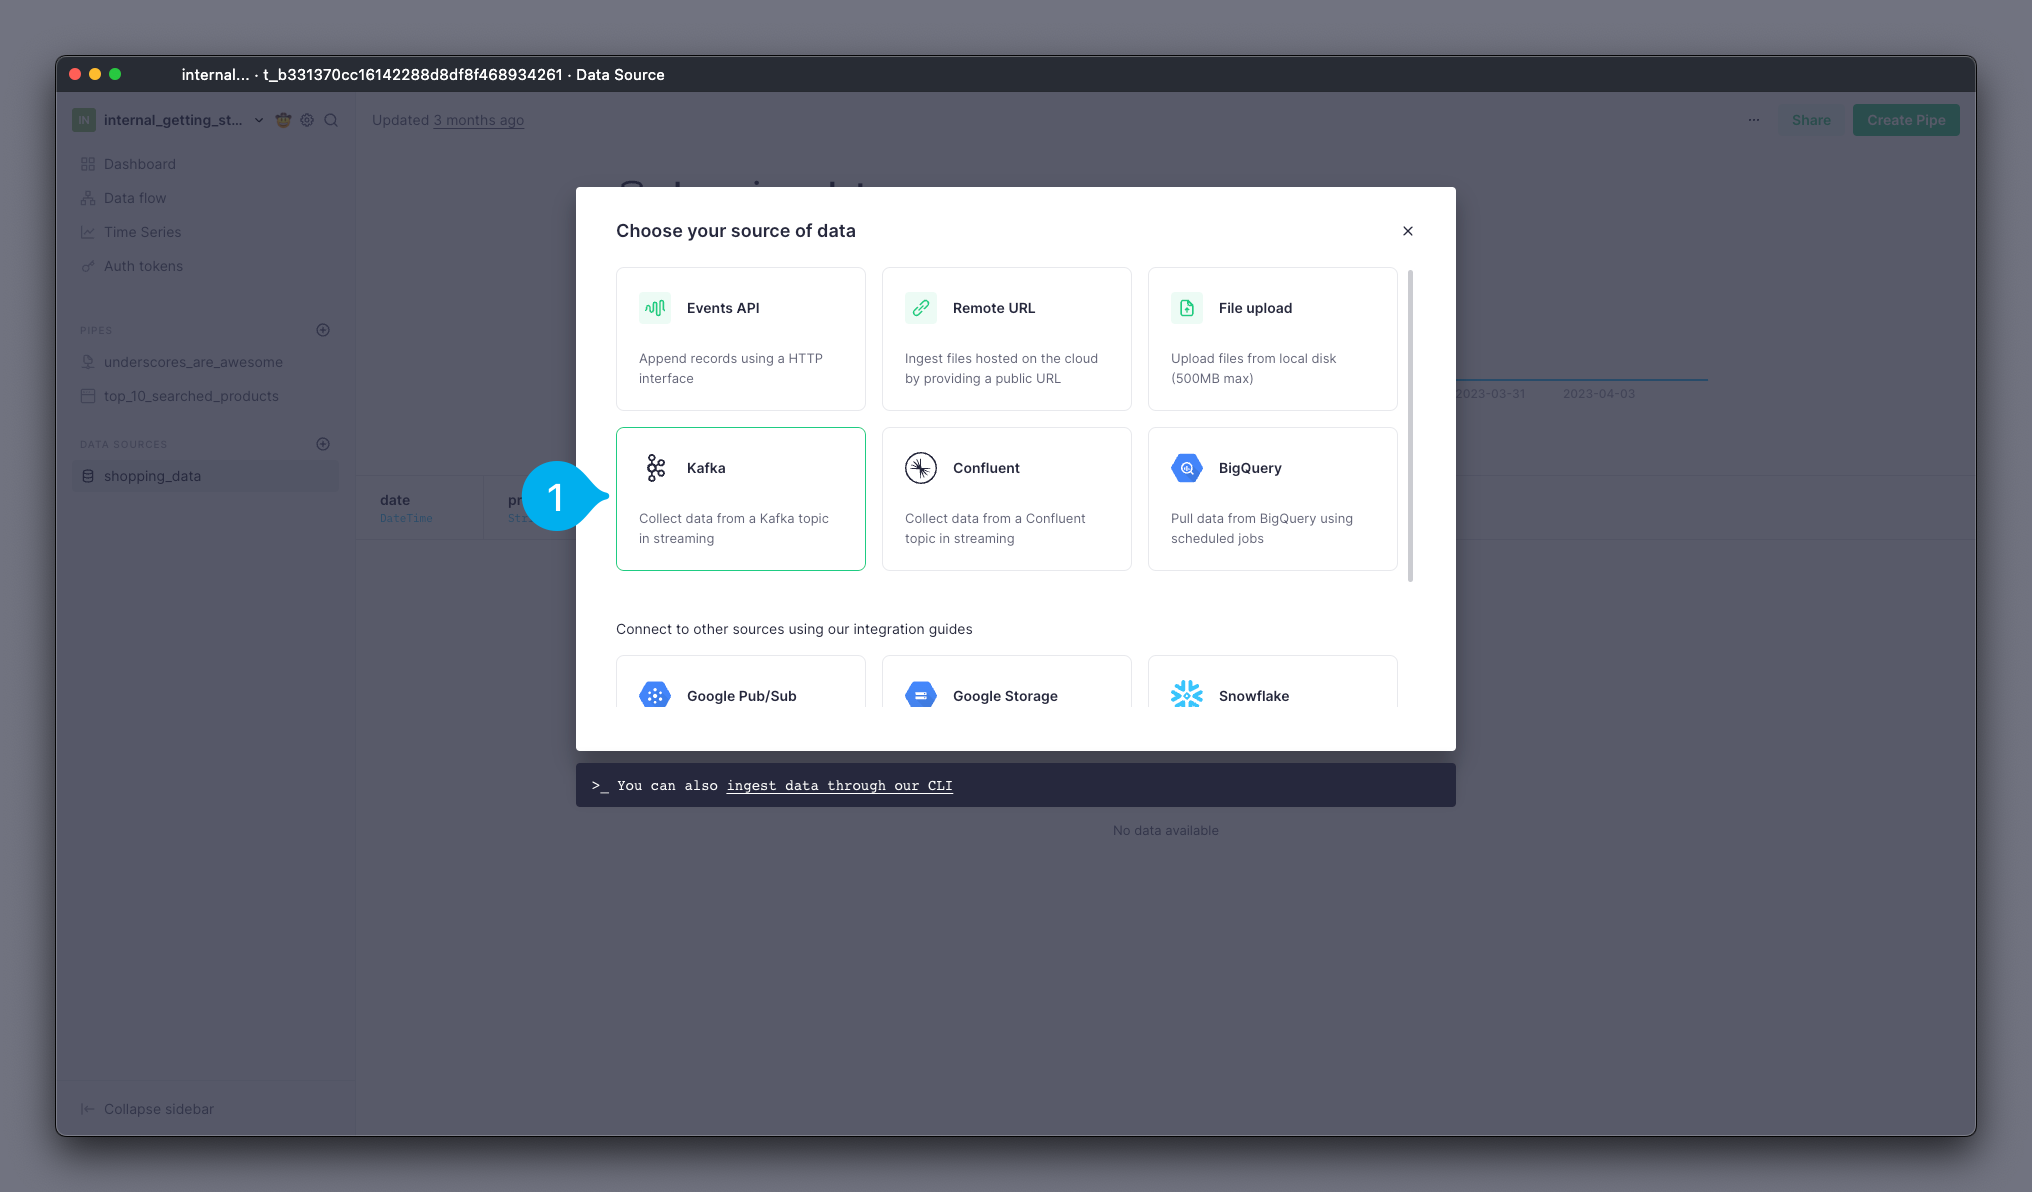
Task: Select the Kafka data source card
Action: tap(741, 499)
